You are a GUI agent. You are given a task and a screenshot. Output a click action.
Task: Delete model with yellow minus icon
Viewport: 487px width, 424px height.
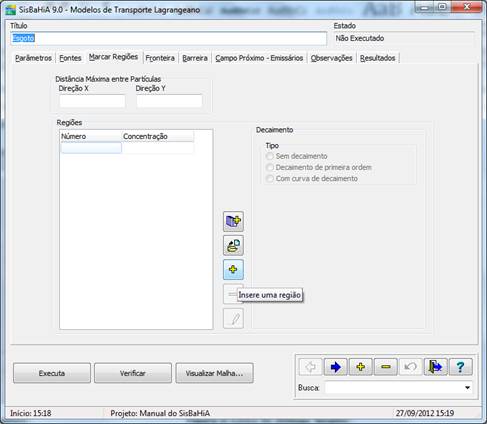pos(386,367)
